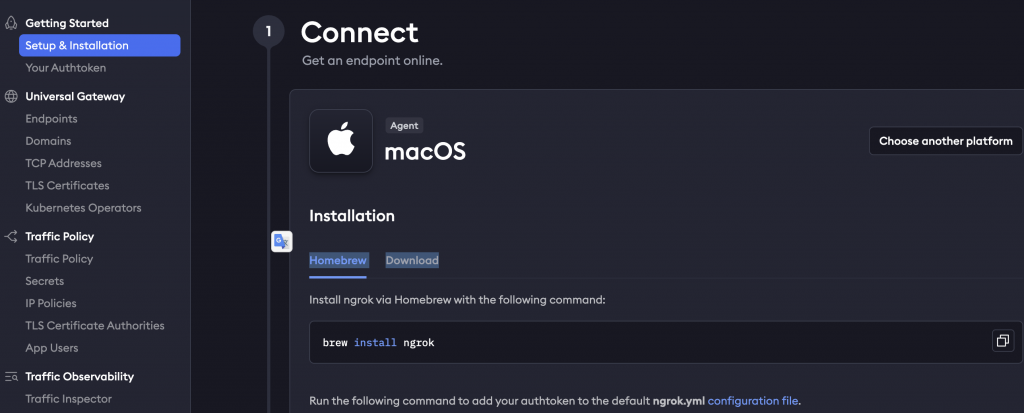The height and width of the screenshot is (413, 1024).
Task: Click the Universal Gateway globe icon
Action: click(11, 97)
